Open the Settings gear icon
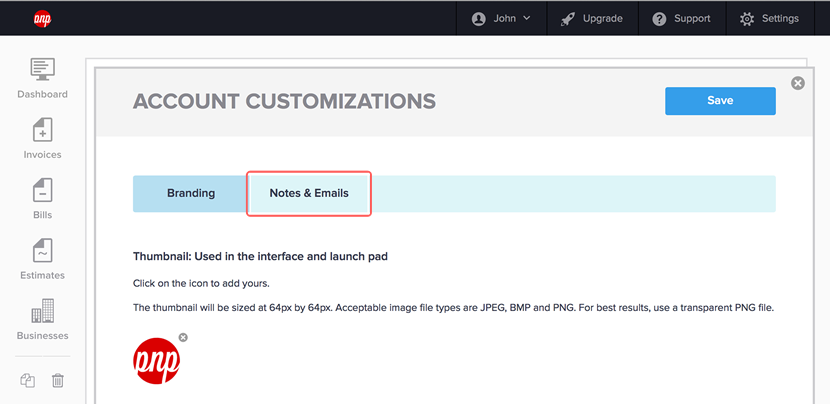The width and height of the screenshot is (830, 404). tap(747, 19)
